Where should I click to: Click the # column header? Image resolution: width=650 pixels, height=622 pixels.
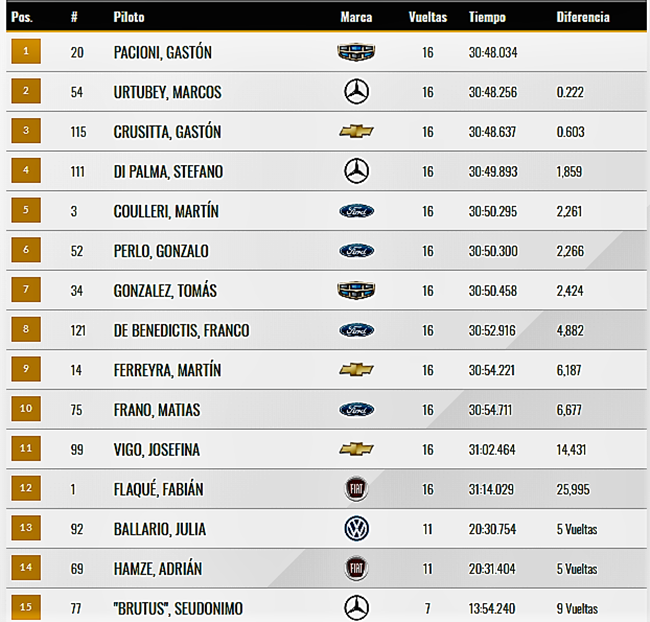click(74, 17)
